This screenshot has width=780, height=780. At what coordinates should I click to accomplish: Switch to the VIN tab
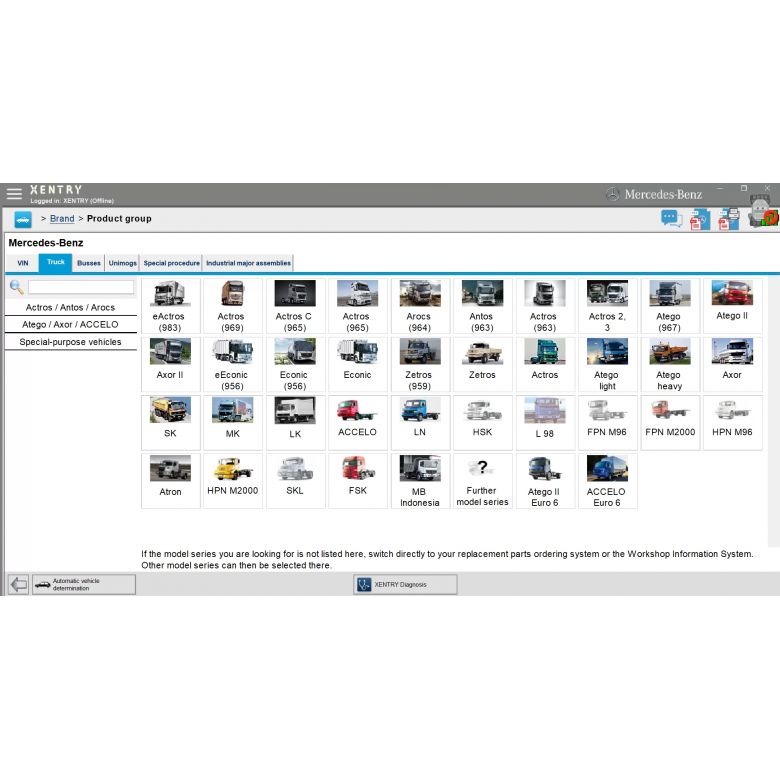(x=23, y=263)
